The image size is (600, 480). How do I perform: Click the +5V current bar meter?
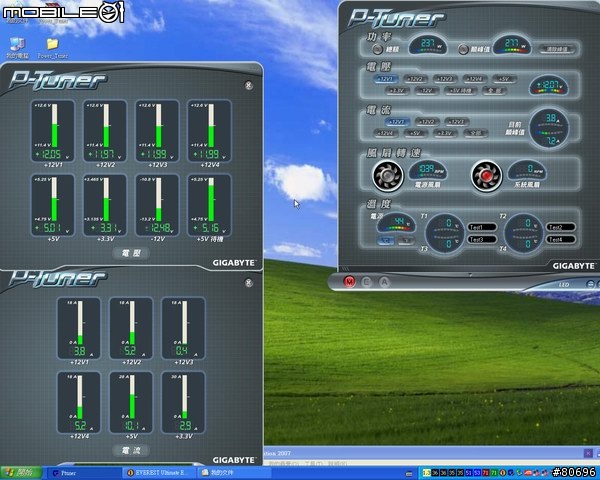coord(131,402)
